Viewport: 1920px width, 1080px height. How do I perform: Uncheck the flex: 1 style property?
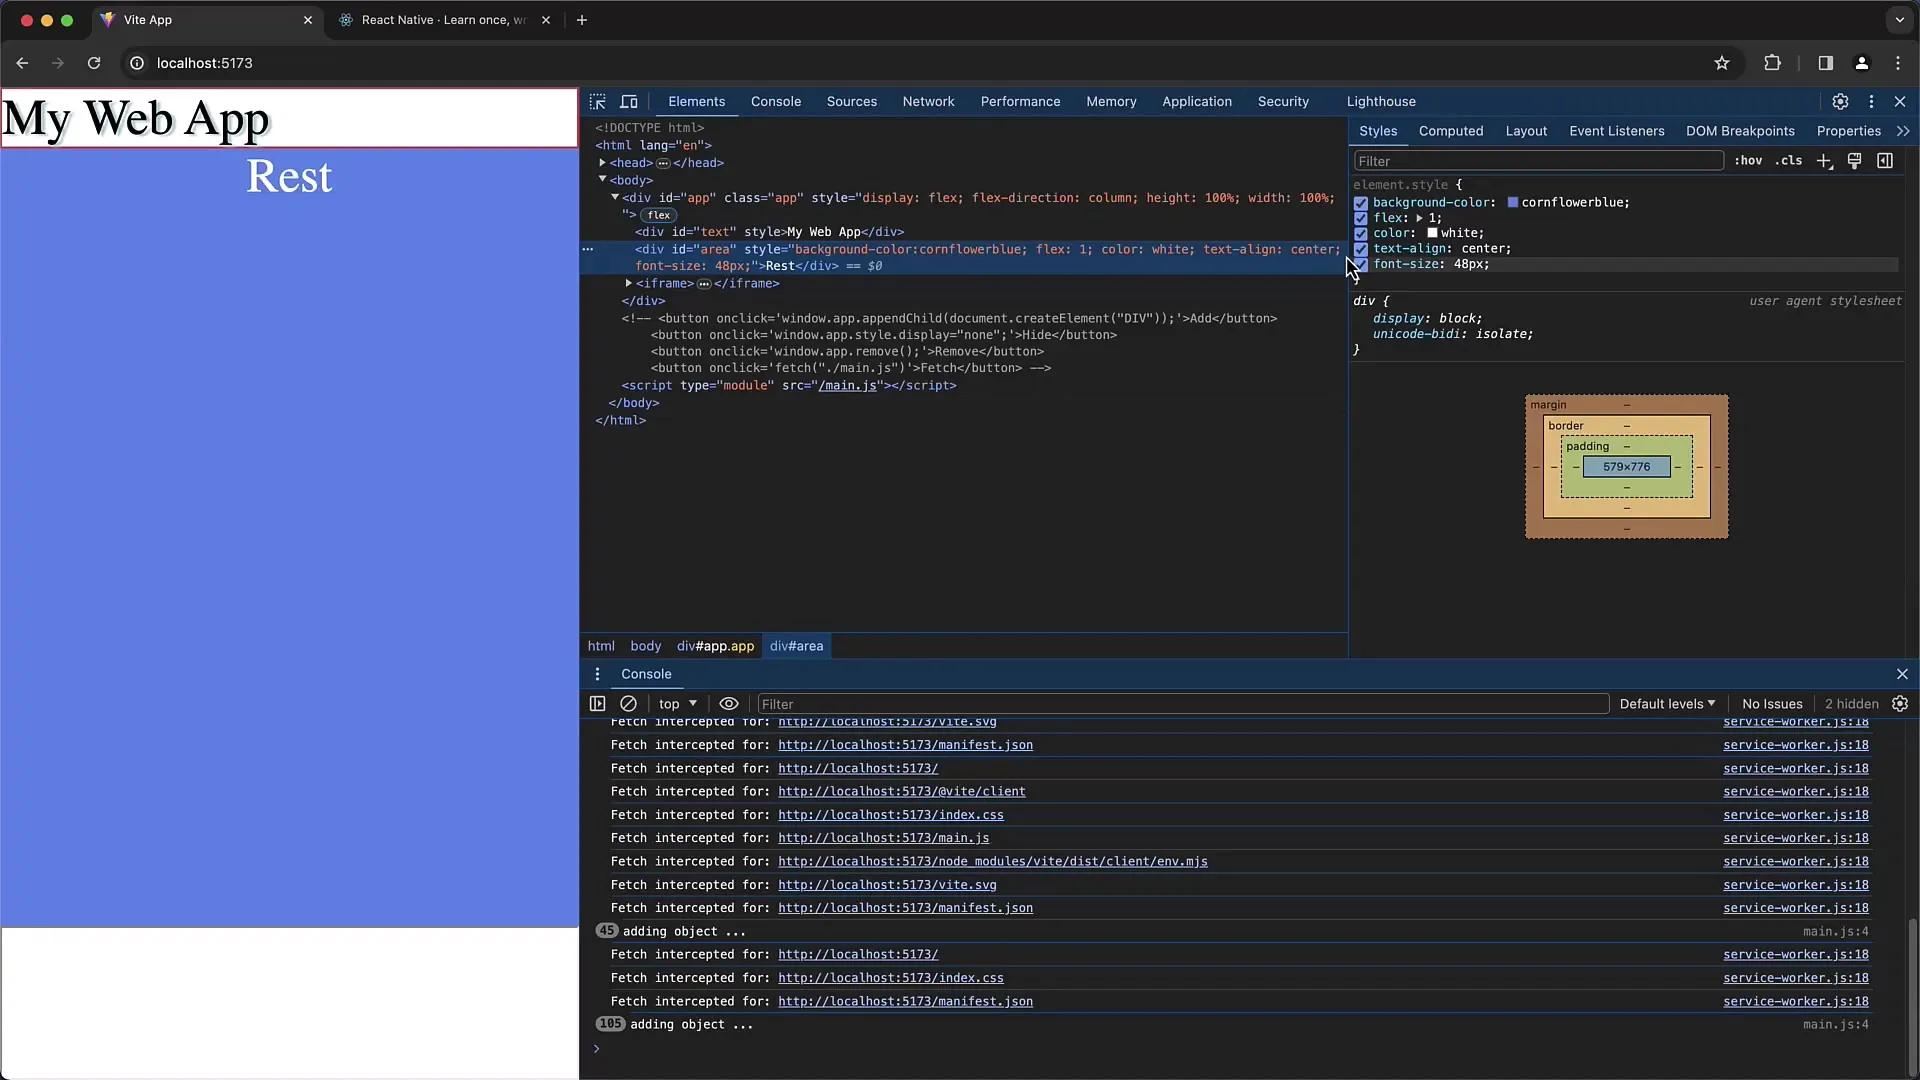[1360, 218]
